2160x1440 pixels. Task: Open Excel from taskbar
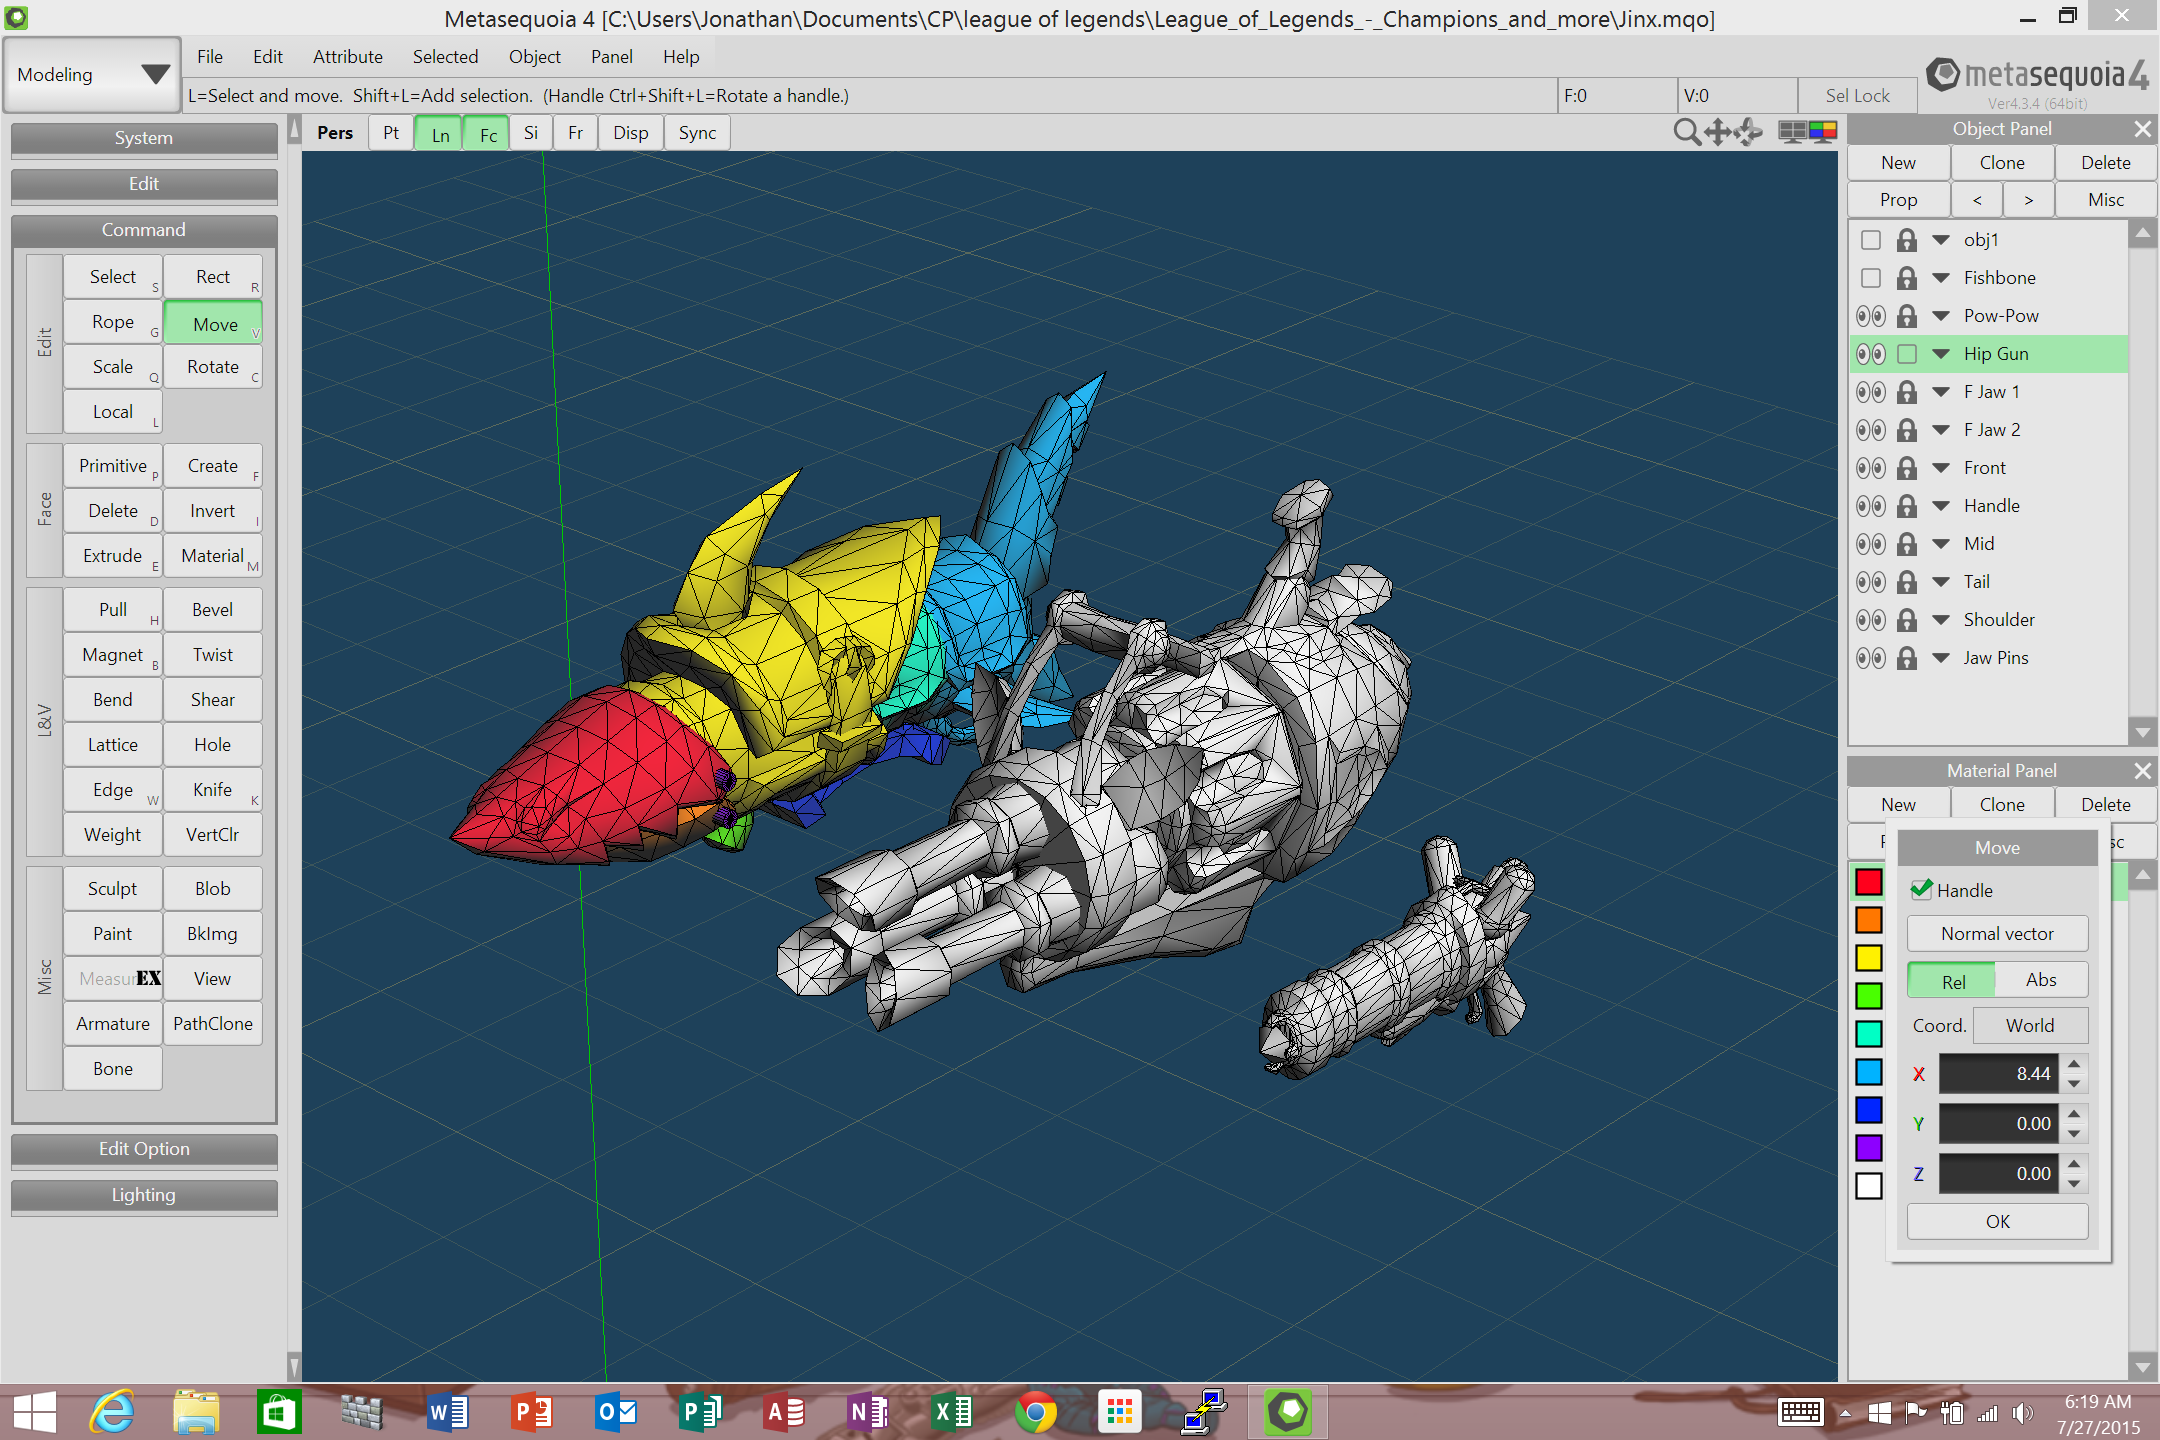[951, 1412]
